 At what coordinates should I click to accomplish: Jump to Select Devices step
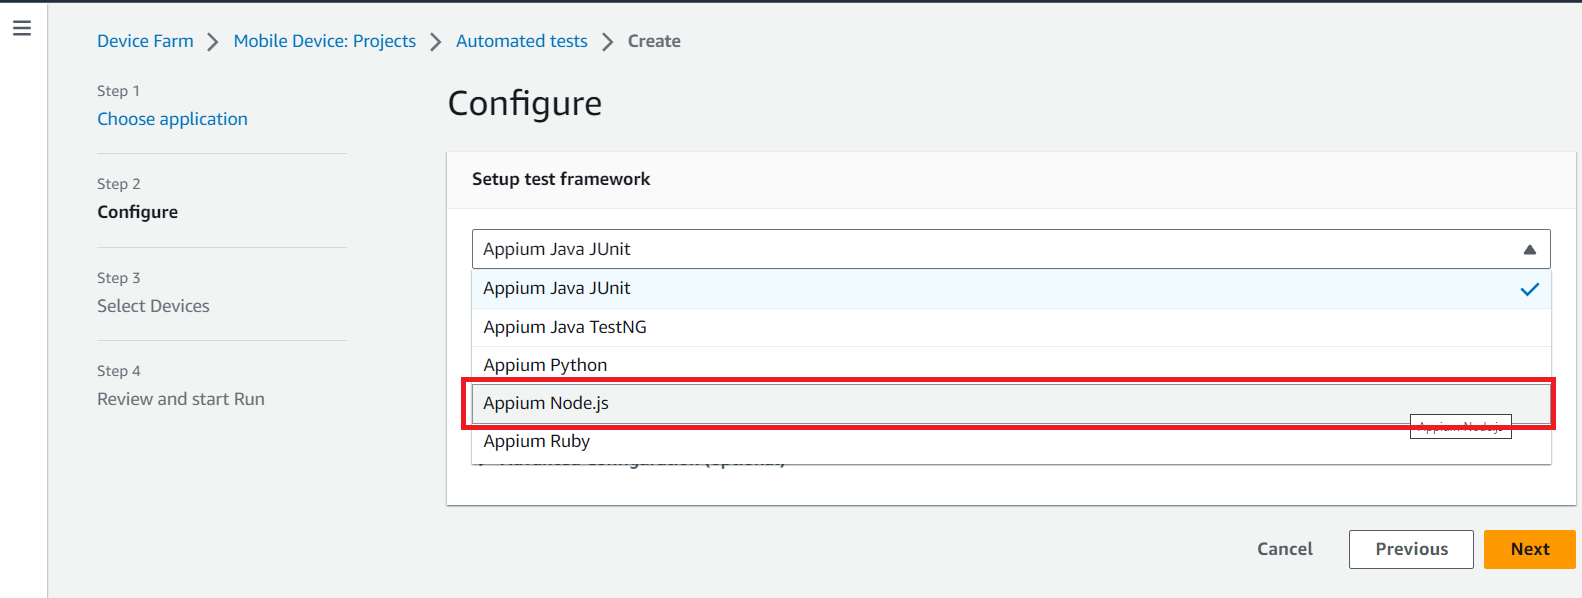pos(153,306)
